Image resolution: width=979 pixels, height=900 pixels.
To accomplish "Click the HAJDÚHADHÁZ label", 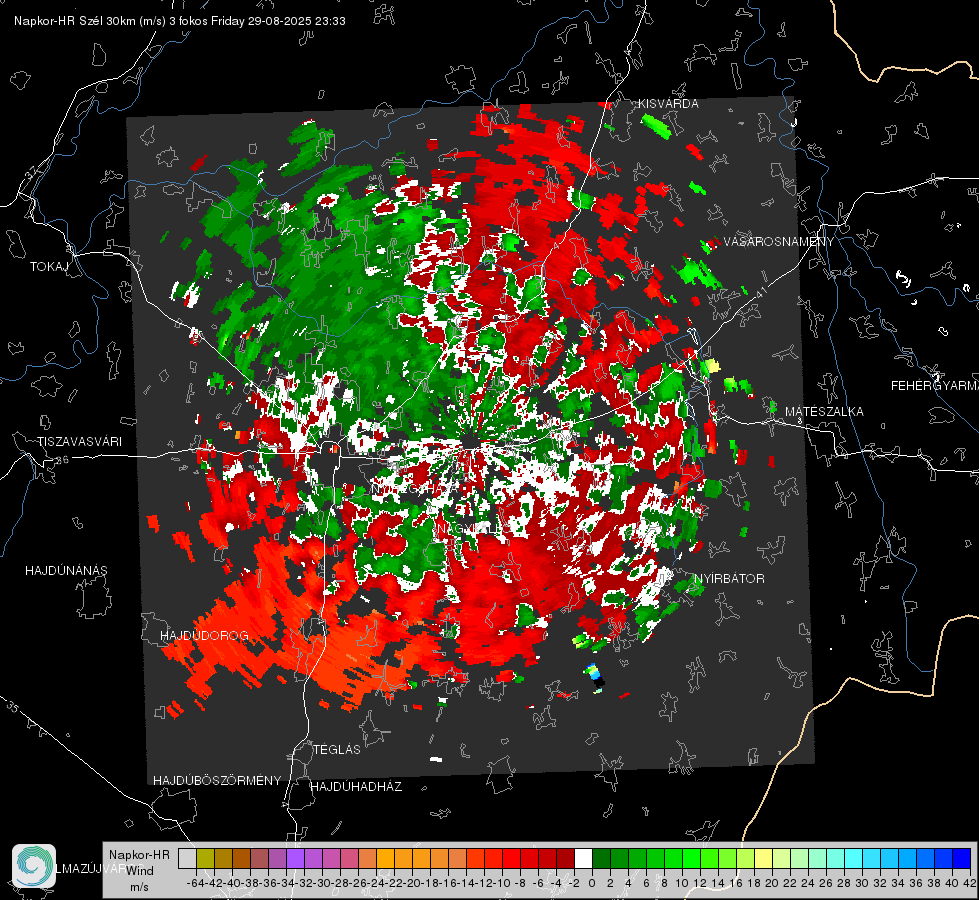I will [x=357, y=786].
